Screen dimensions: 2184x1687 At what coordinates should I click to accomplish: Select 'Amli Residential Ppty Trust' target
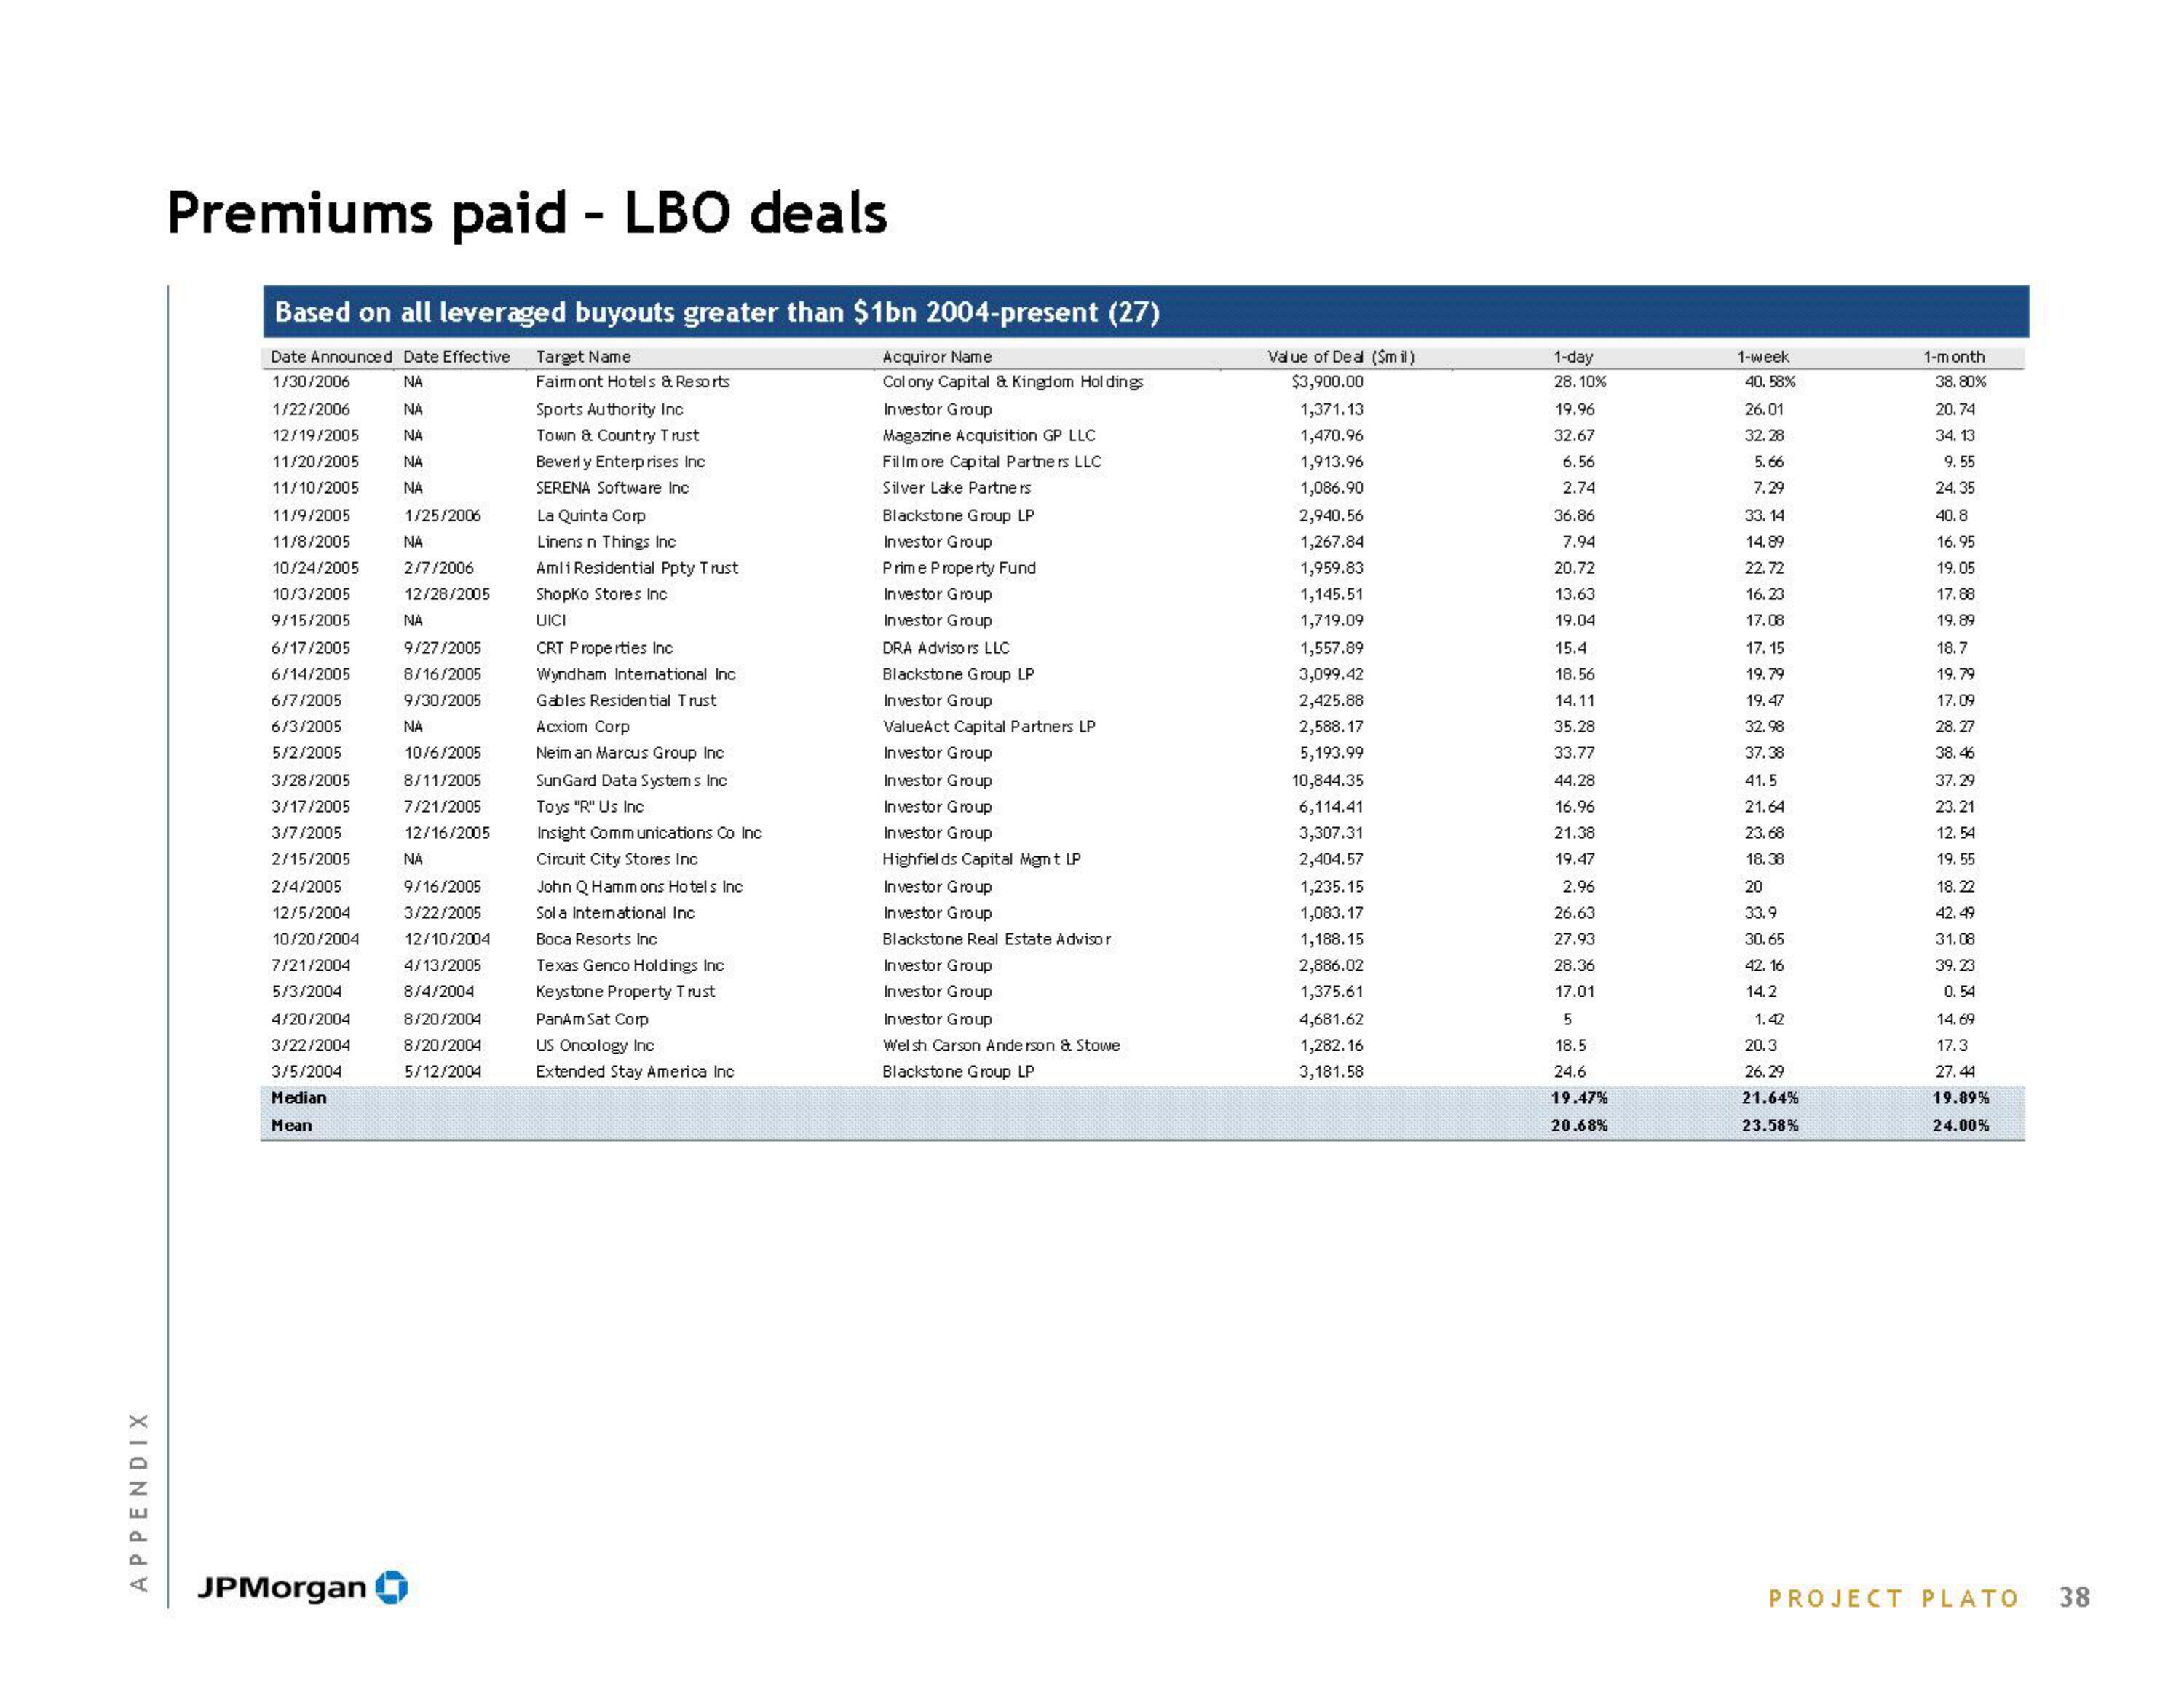coord(637,568)
